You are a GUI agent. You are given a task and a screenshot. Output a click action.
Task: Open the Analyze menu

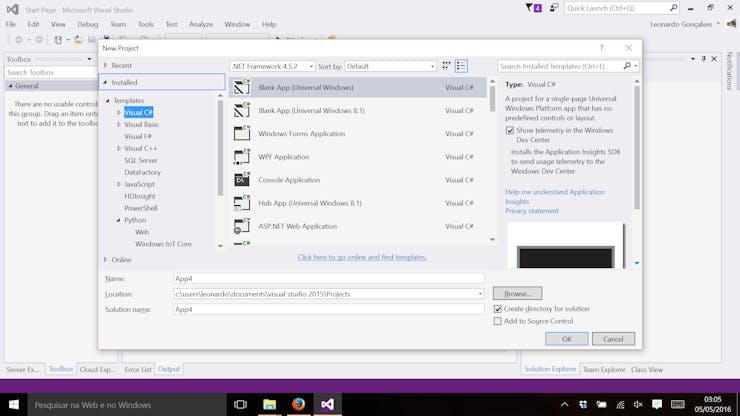point(201,24)
